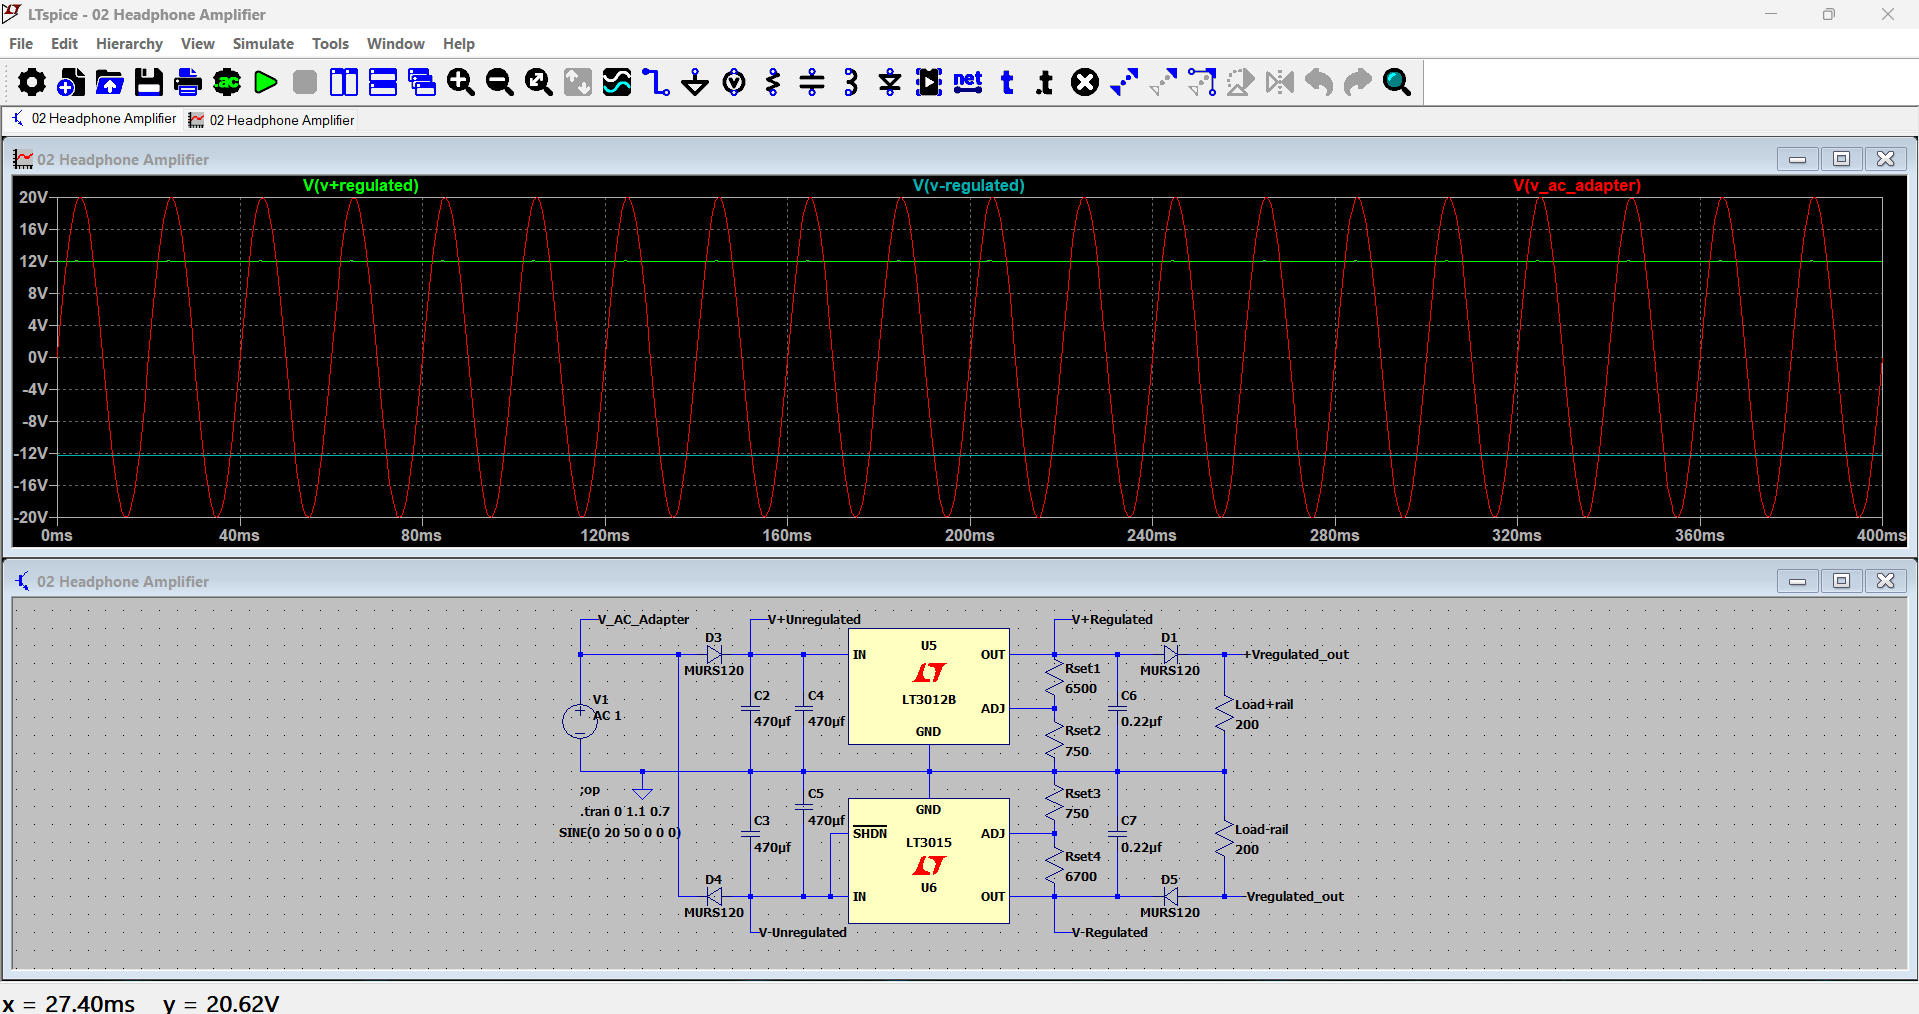Click the zoom in magnifier
This screenshot has height=1014, width=1919.
pyautogui.click(x=461, y=82)
